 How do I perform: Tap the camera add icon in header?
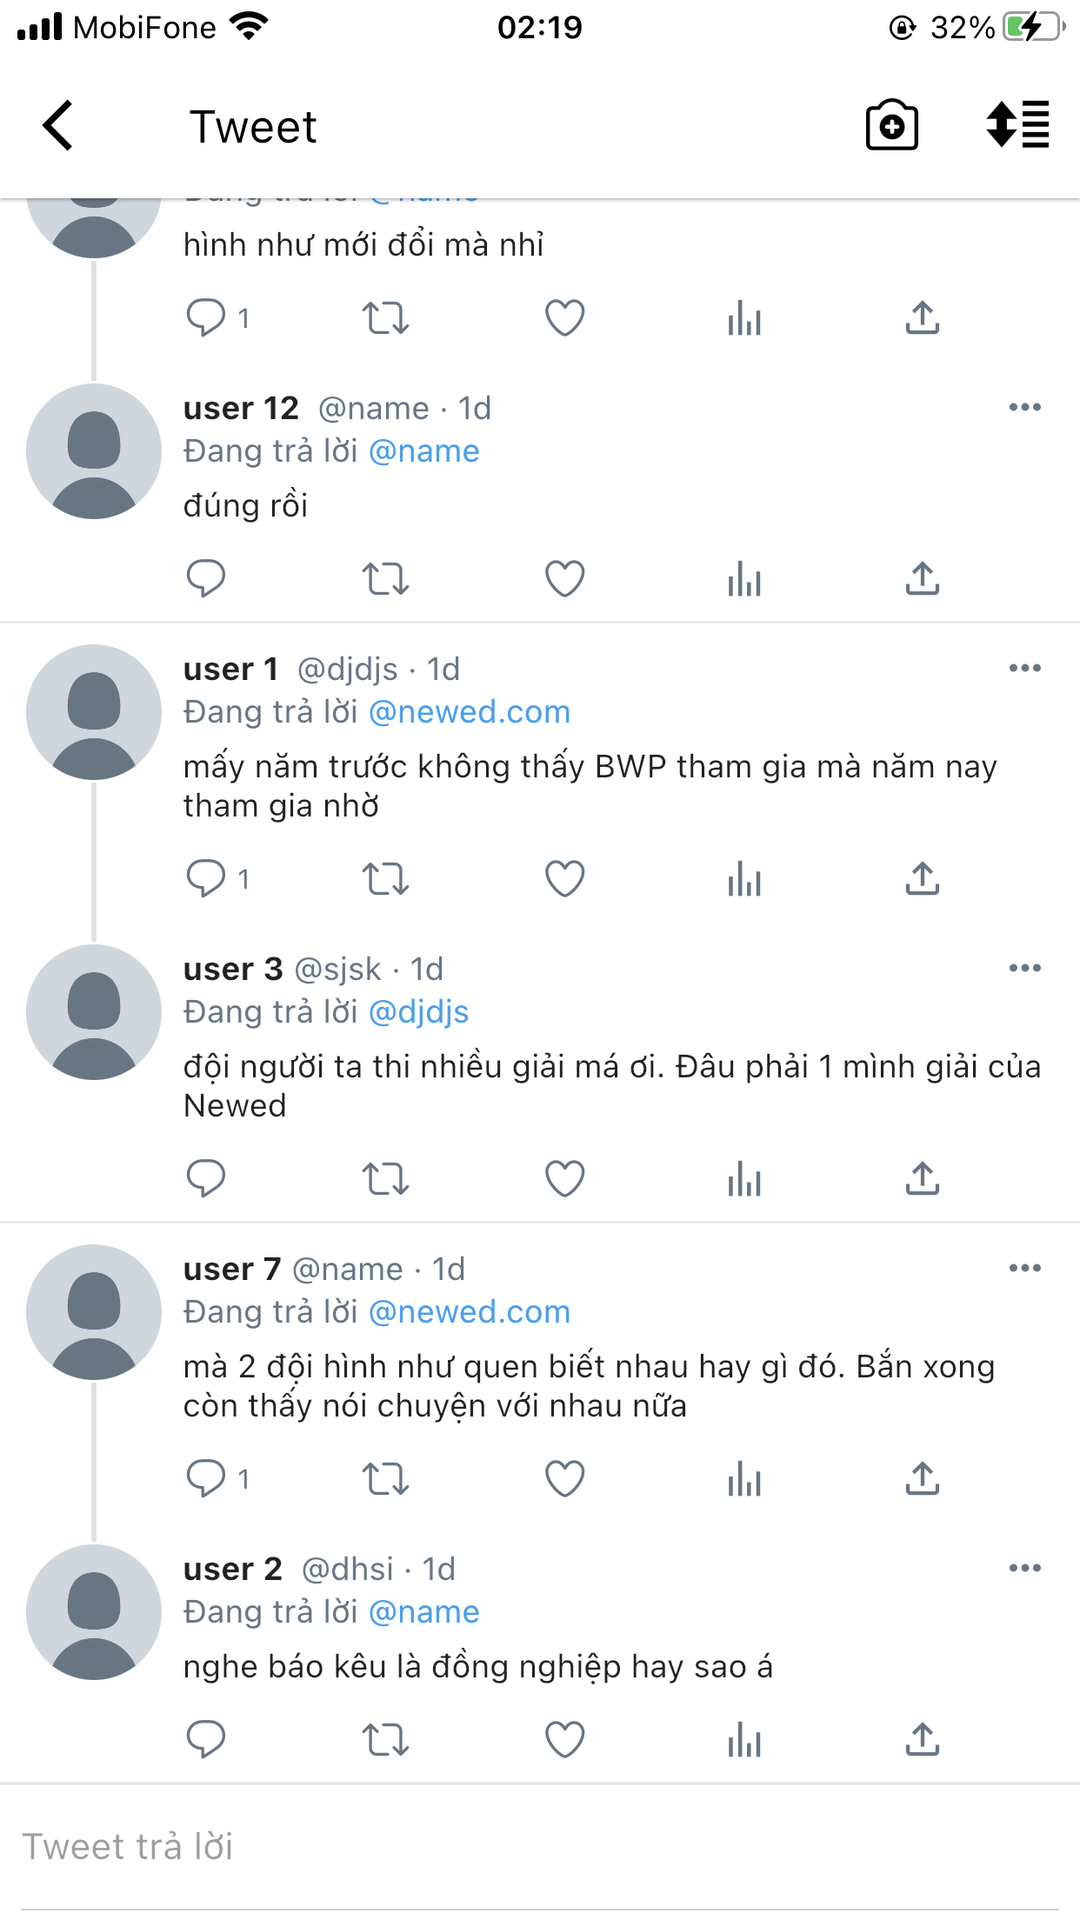coord(891,126)
